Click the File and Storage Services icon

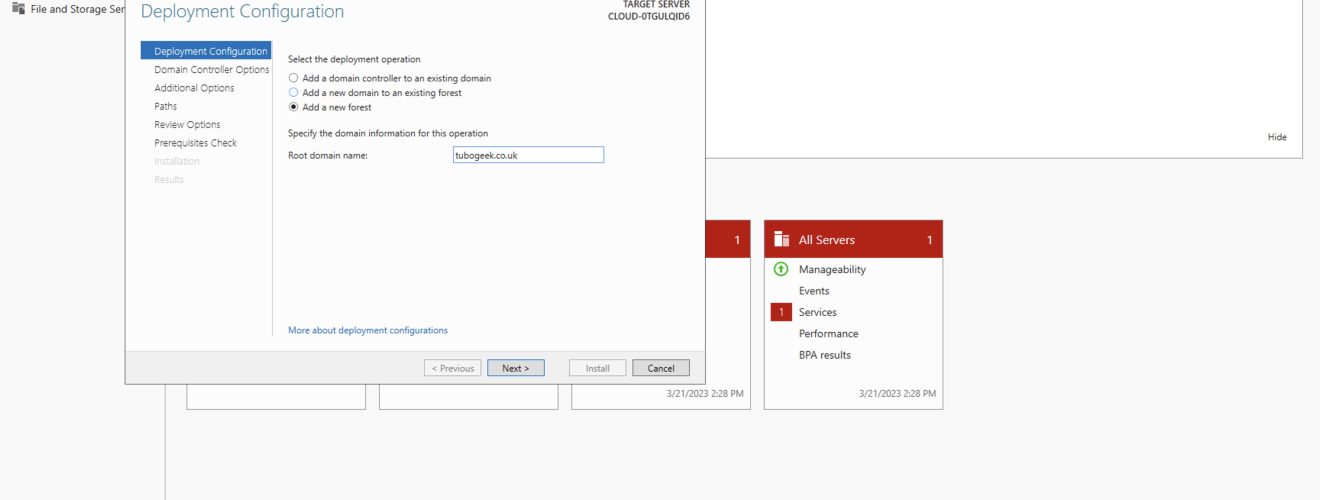click(18, 9)
